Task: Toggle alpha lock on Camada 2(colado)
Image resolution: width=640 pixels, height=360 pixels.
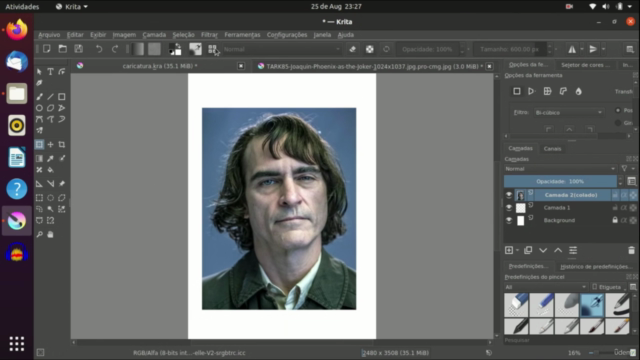Action: 624,195
